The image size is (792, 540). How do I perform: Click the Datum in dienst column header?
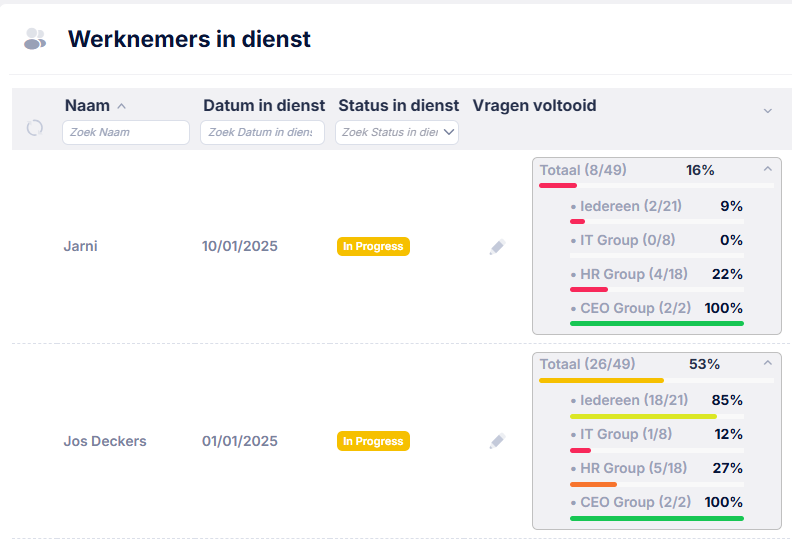coord(264,106)
